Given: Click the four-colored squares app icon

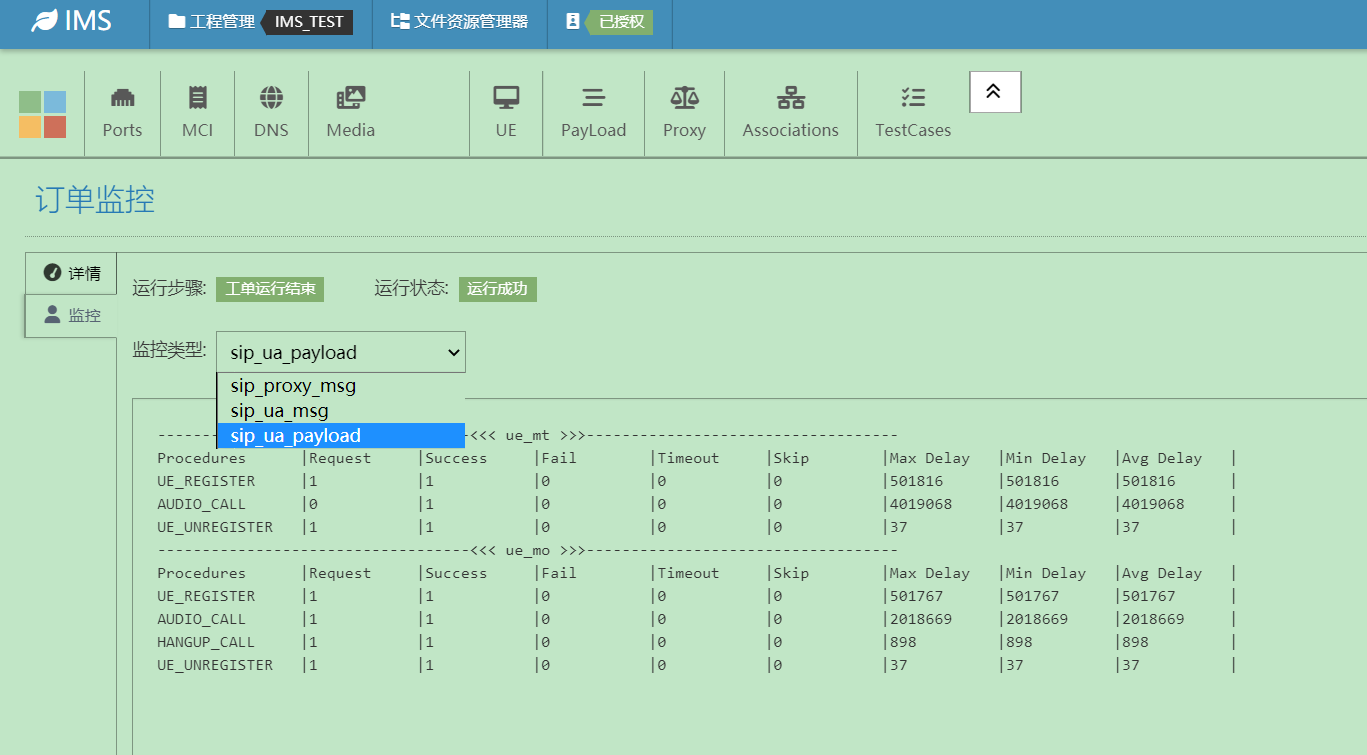Looking at the screenshot, I should click(42, 114).
